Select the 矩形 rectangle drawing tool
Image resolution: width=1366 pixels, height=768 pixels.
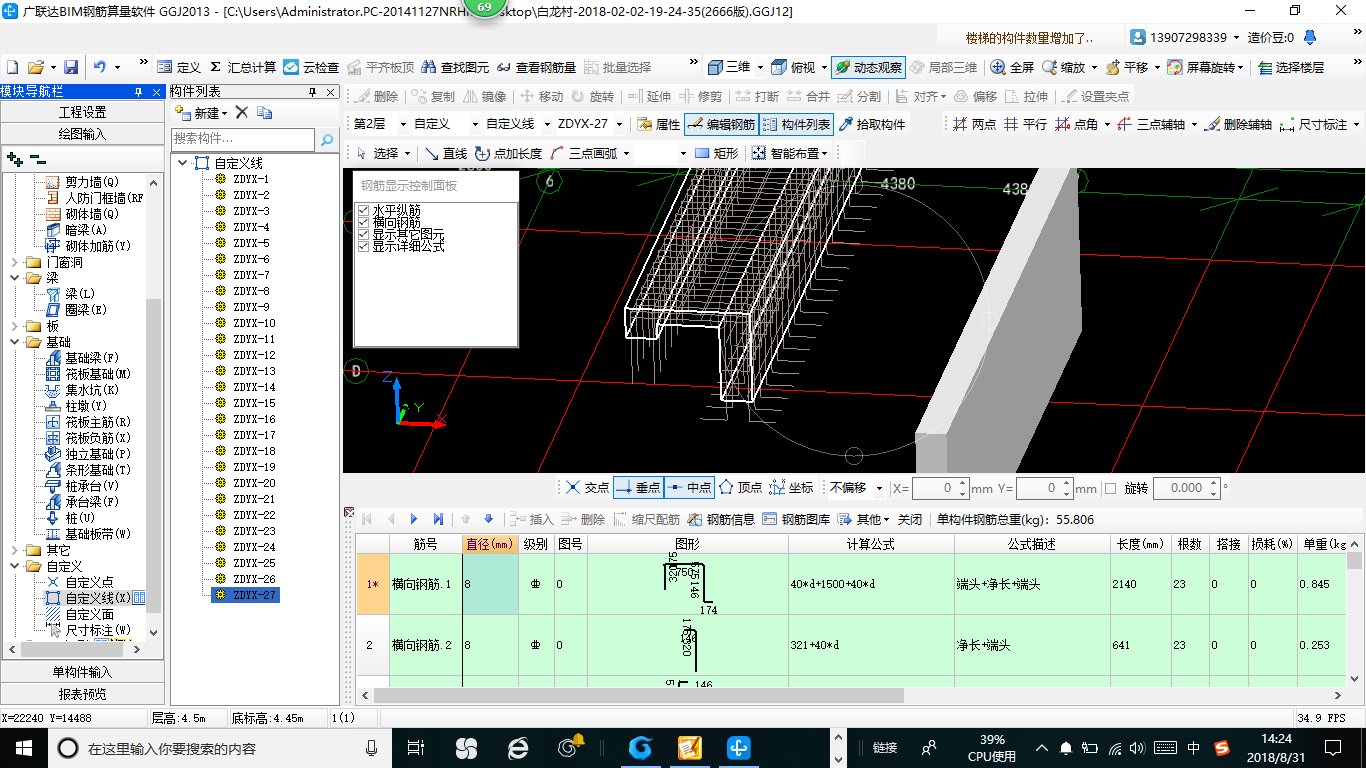pyautogui.click(x=716, y=153)
